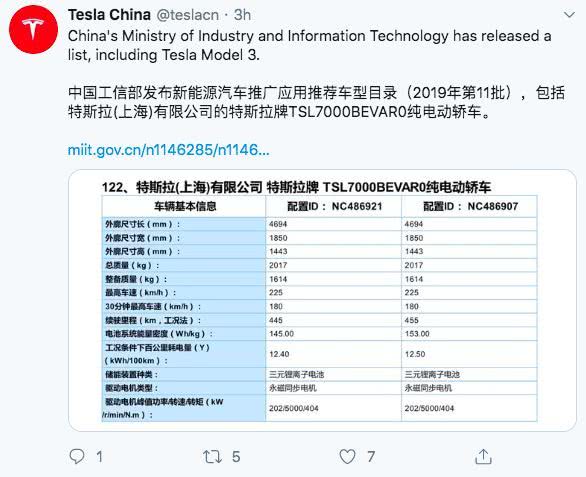Click the table title with TSL7000BEVAR0
The height and width of the screenshot is (477, 586).
(296, 187)
